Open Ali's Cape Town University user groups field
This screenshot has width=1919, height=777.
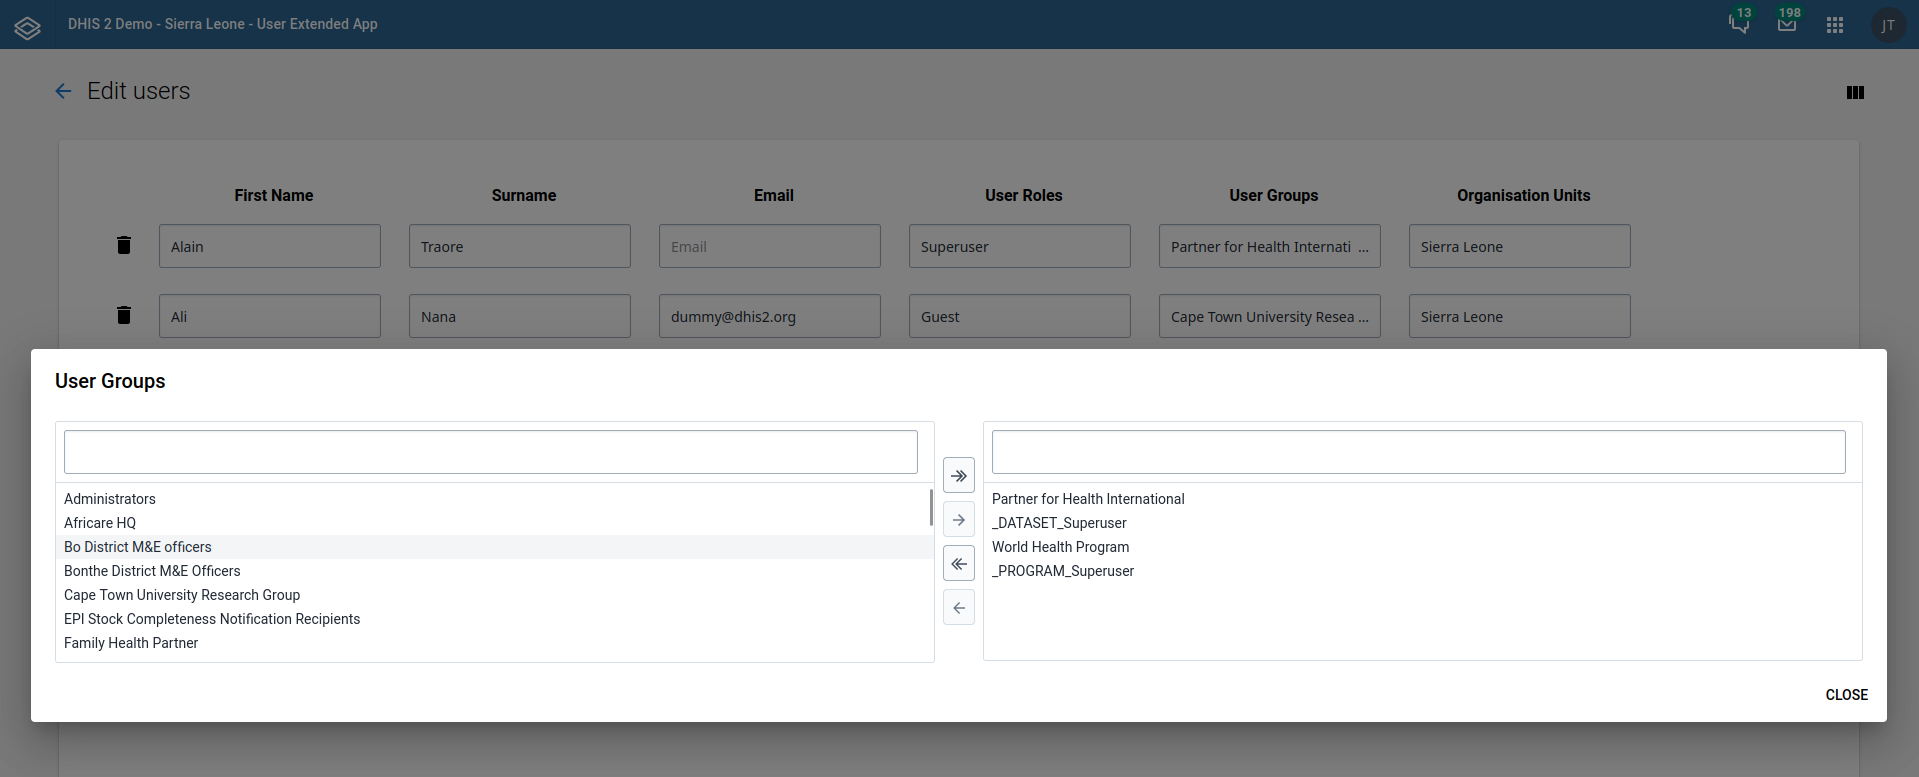coord(1270,316)
